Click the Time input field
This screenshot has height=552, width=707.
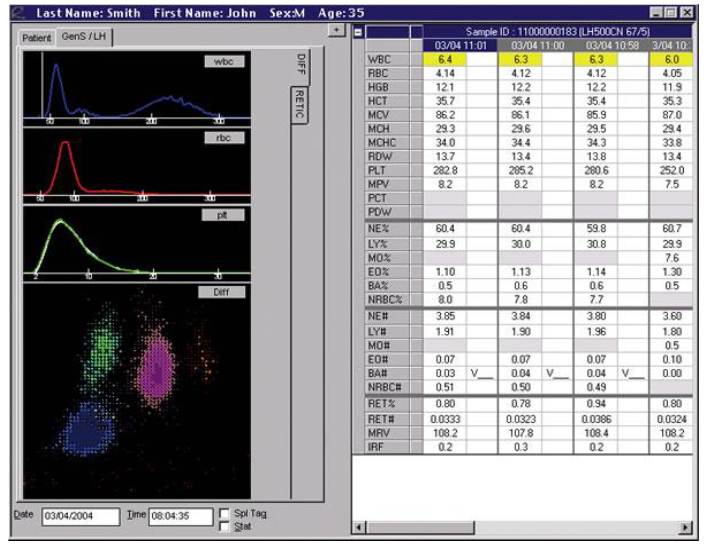(x=179, y=516)
